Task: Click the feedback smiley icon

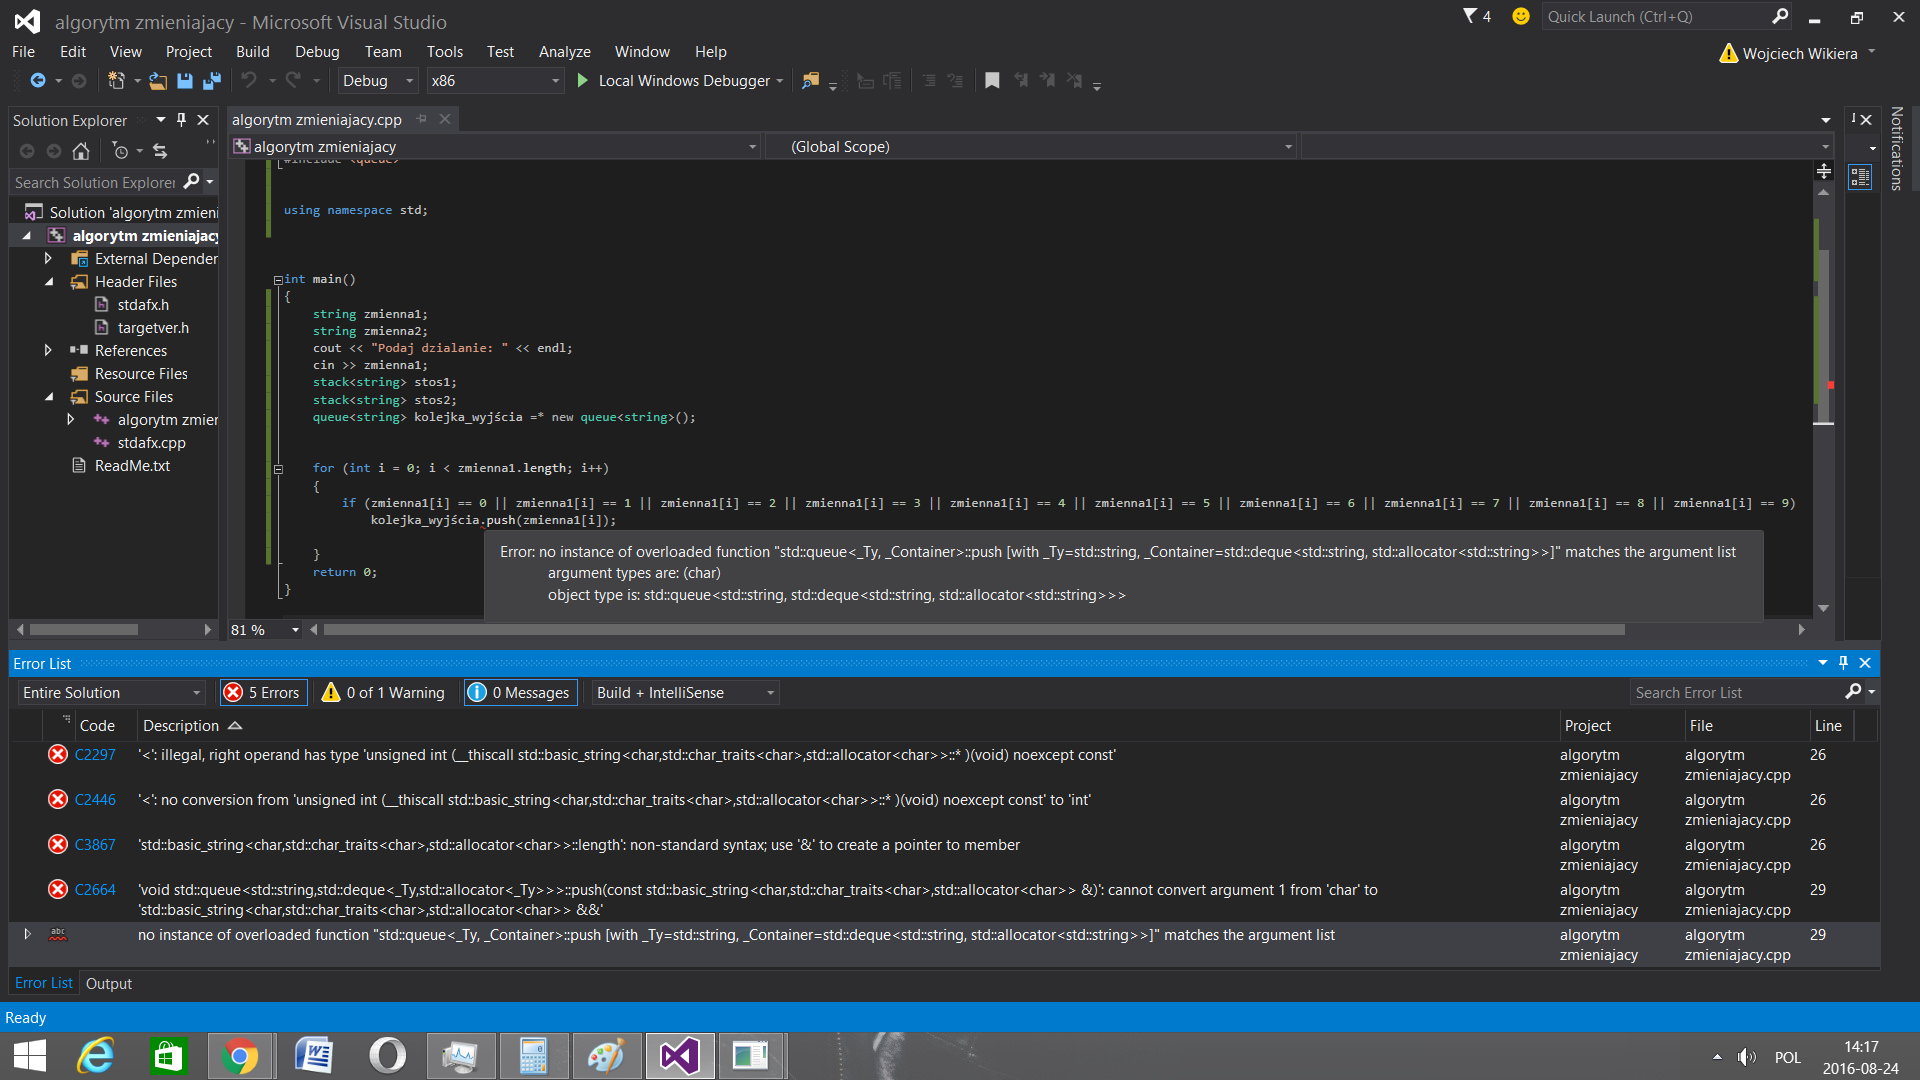Action: 1520,16
